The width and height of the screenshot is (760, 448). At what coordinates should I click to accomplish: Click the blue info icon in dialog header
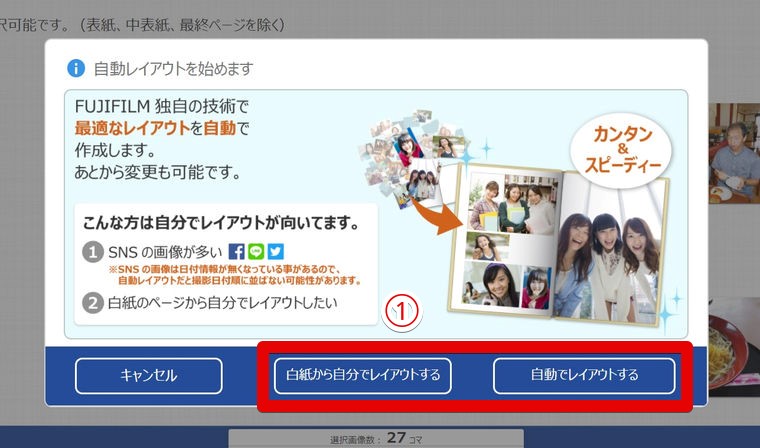click(x=76, y=68)
